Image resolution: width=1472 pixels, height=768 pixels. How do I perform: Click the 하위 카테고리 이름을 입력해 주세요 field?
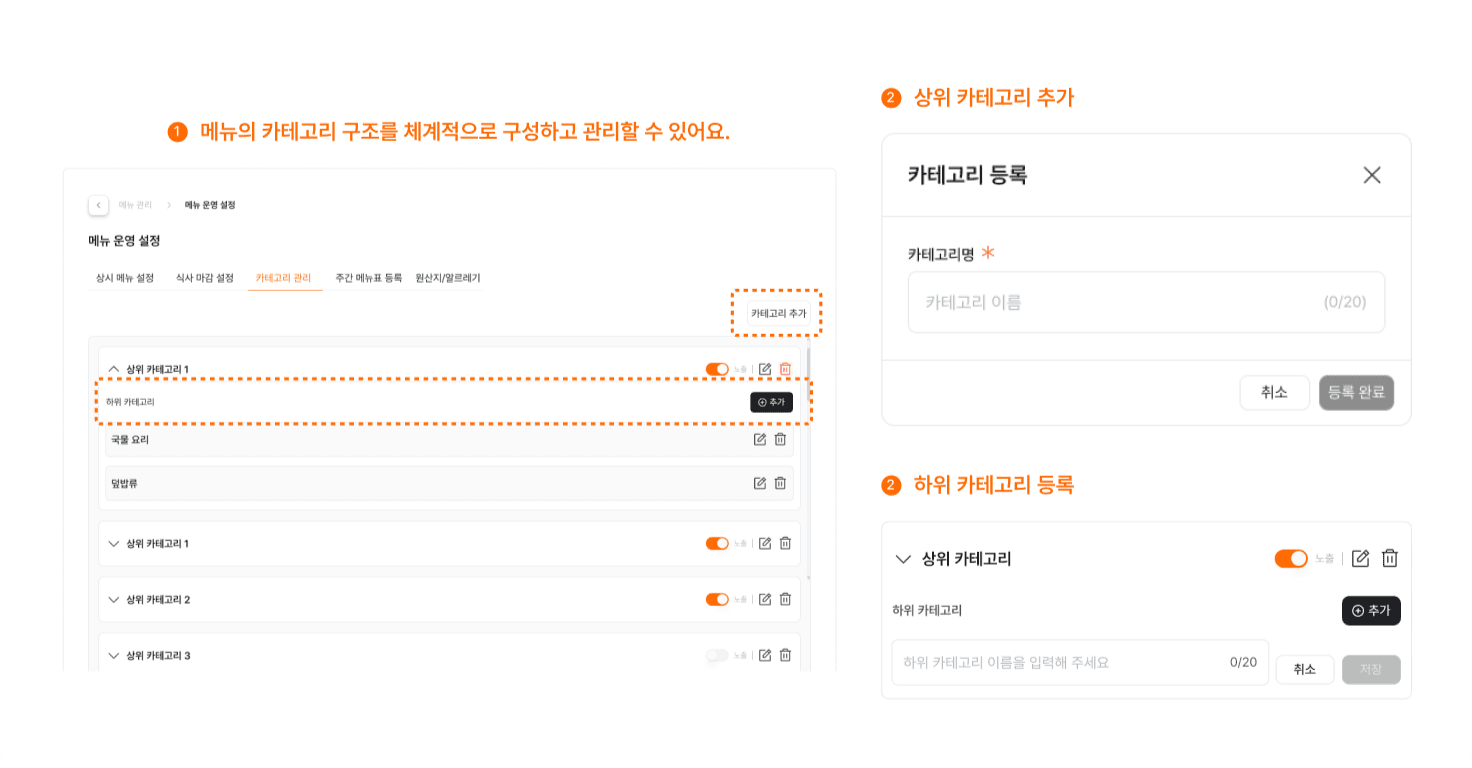click(x=1080, y=662)
